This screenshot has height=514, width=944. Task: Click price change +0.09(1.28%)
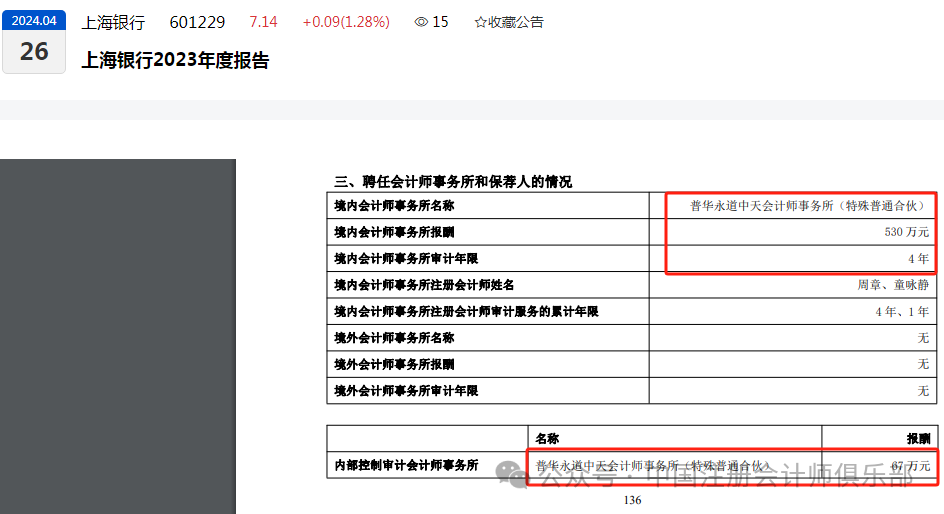coord(346,22)
